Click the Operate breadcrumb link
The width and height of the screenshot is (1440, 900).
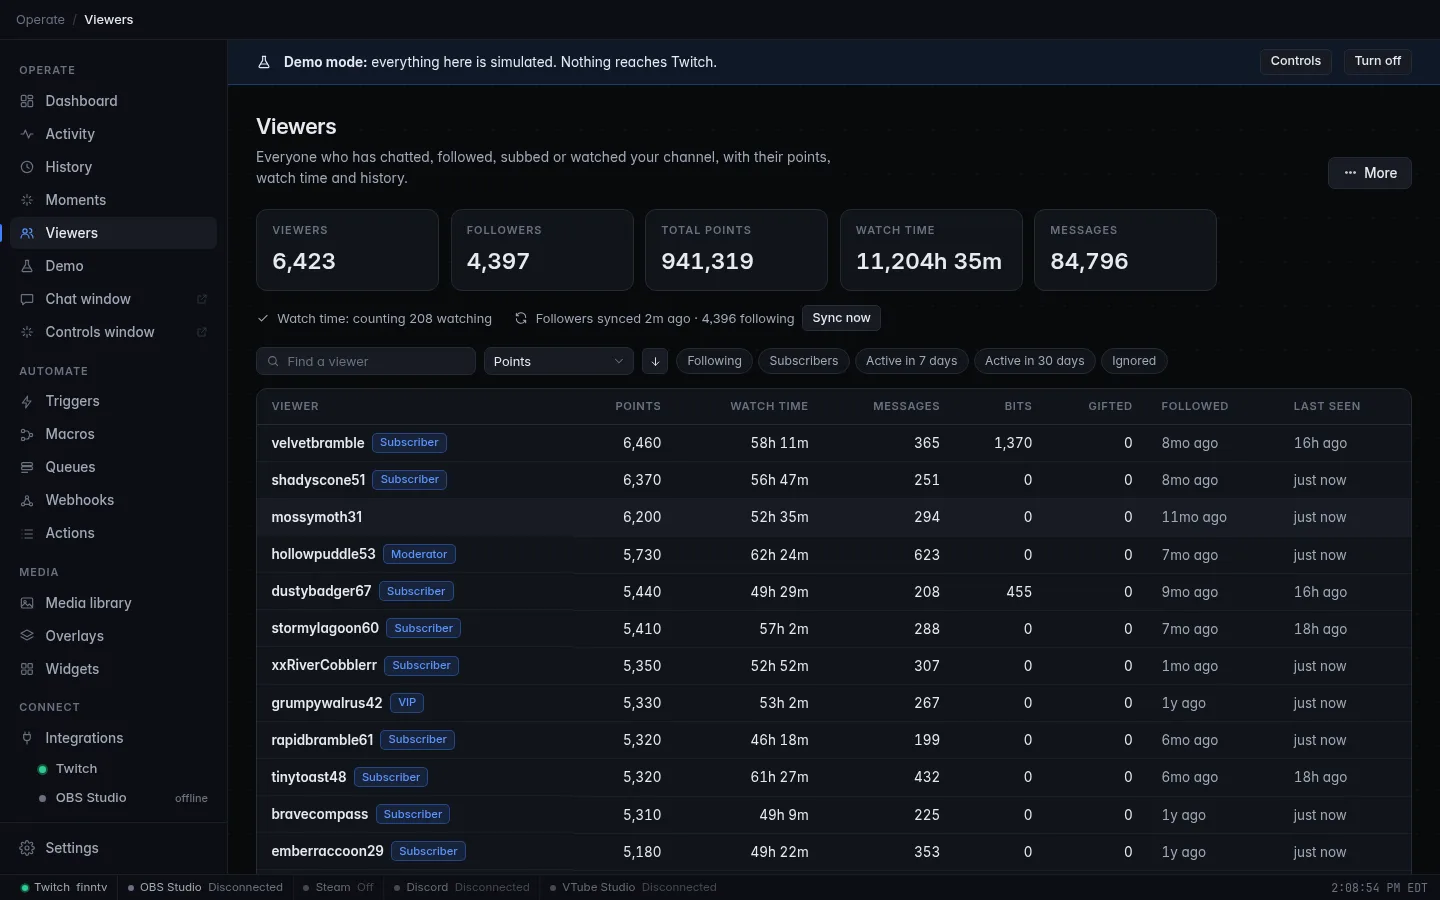40,19
